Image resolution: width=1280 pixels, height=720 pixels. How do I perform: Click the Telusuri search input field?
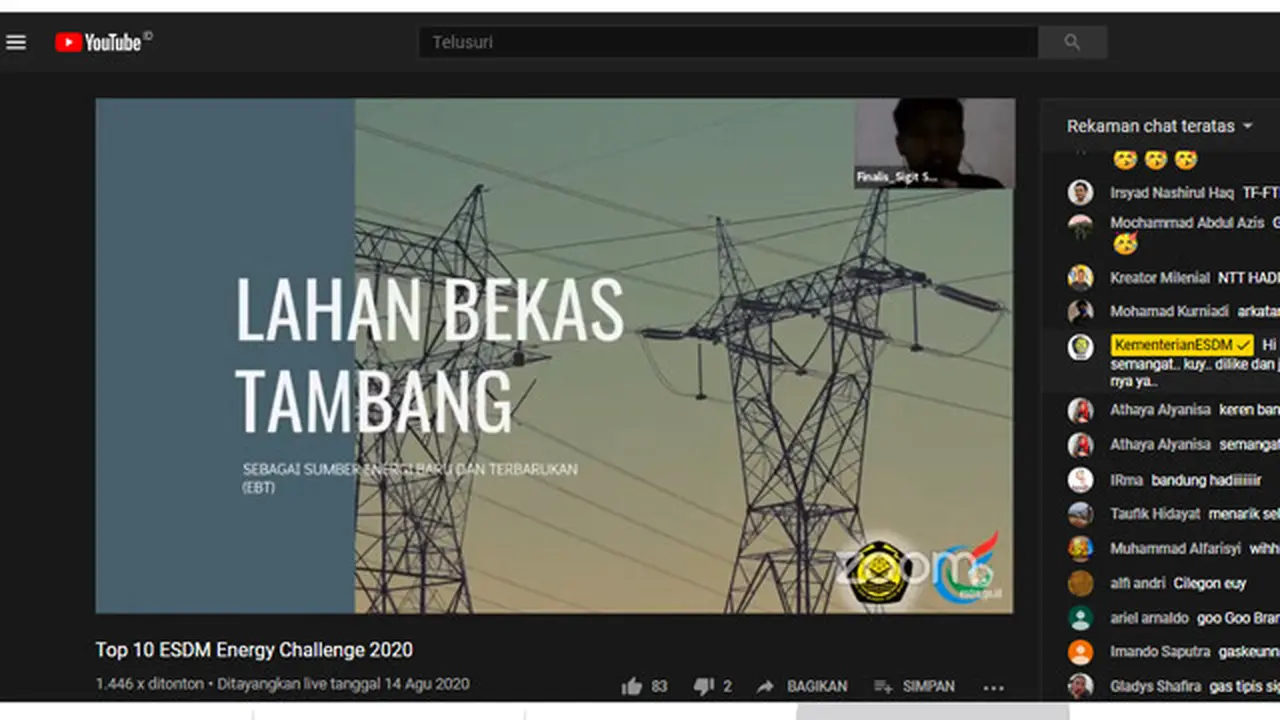pyautogui.click(x=727, y=42)
